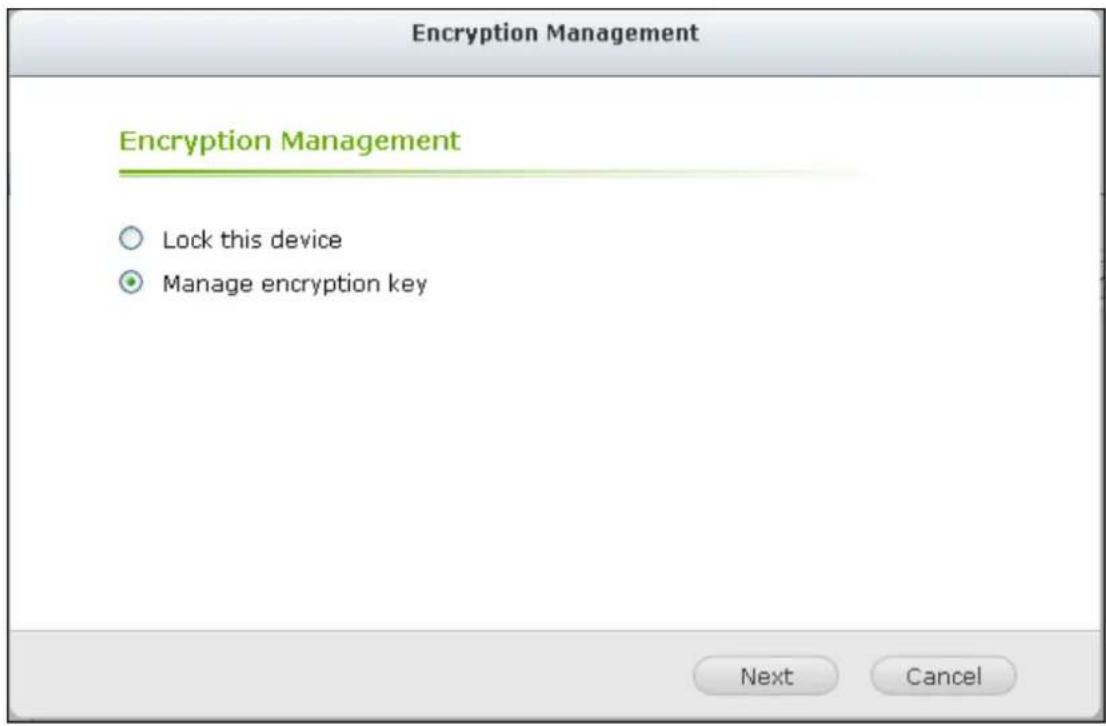The height and width of the screenshot is (726, 1106).
Task: Click the word "Manage" in the second option
Action: point(198,284)
